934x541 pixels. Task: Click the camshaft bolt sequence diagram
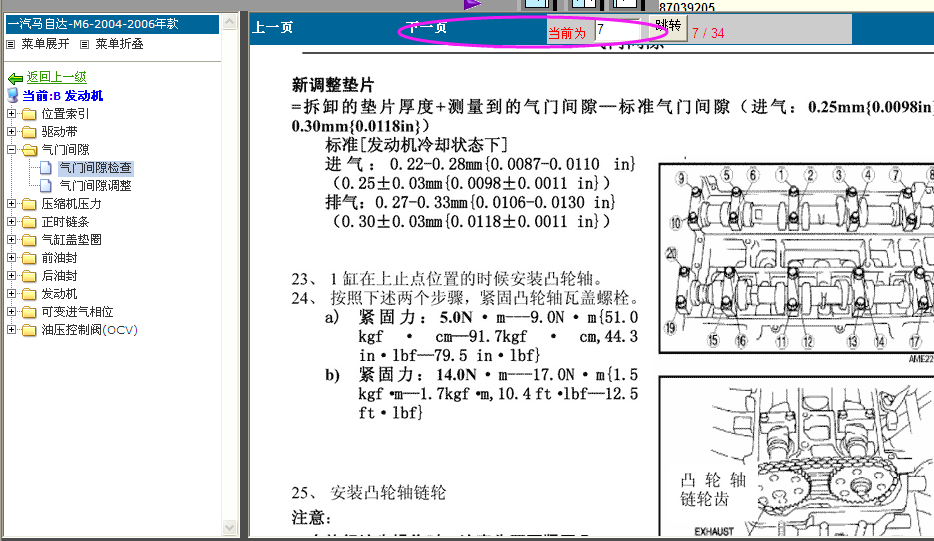[x=796, y=258]
